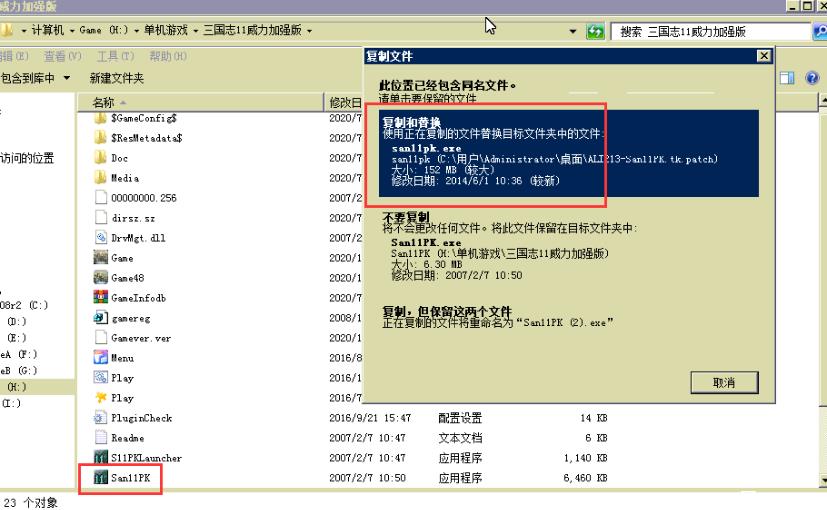Close the copy file dialog
This screenshot has height=510, width=827.
tap(763, 56)
